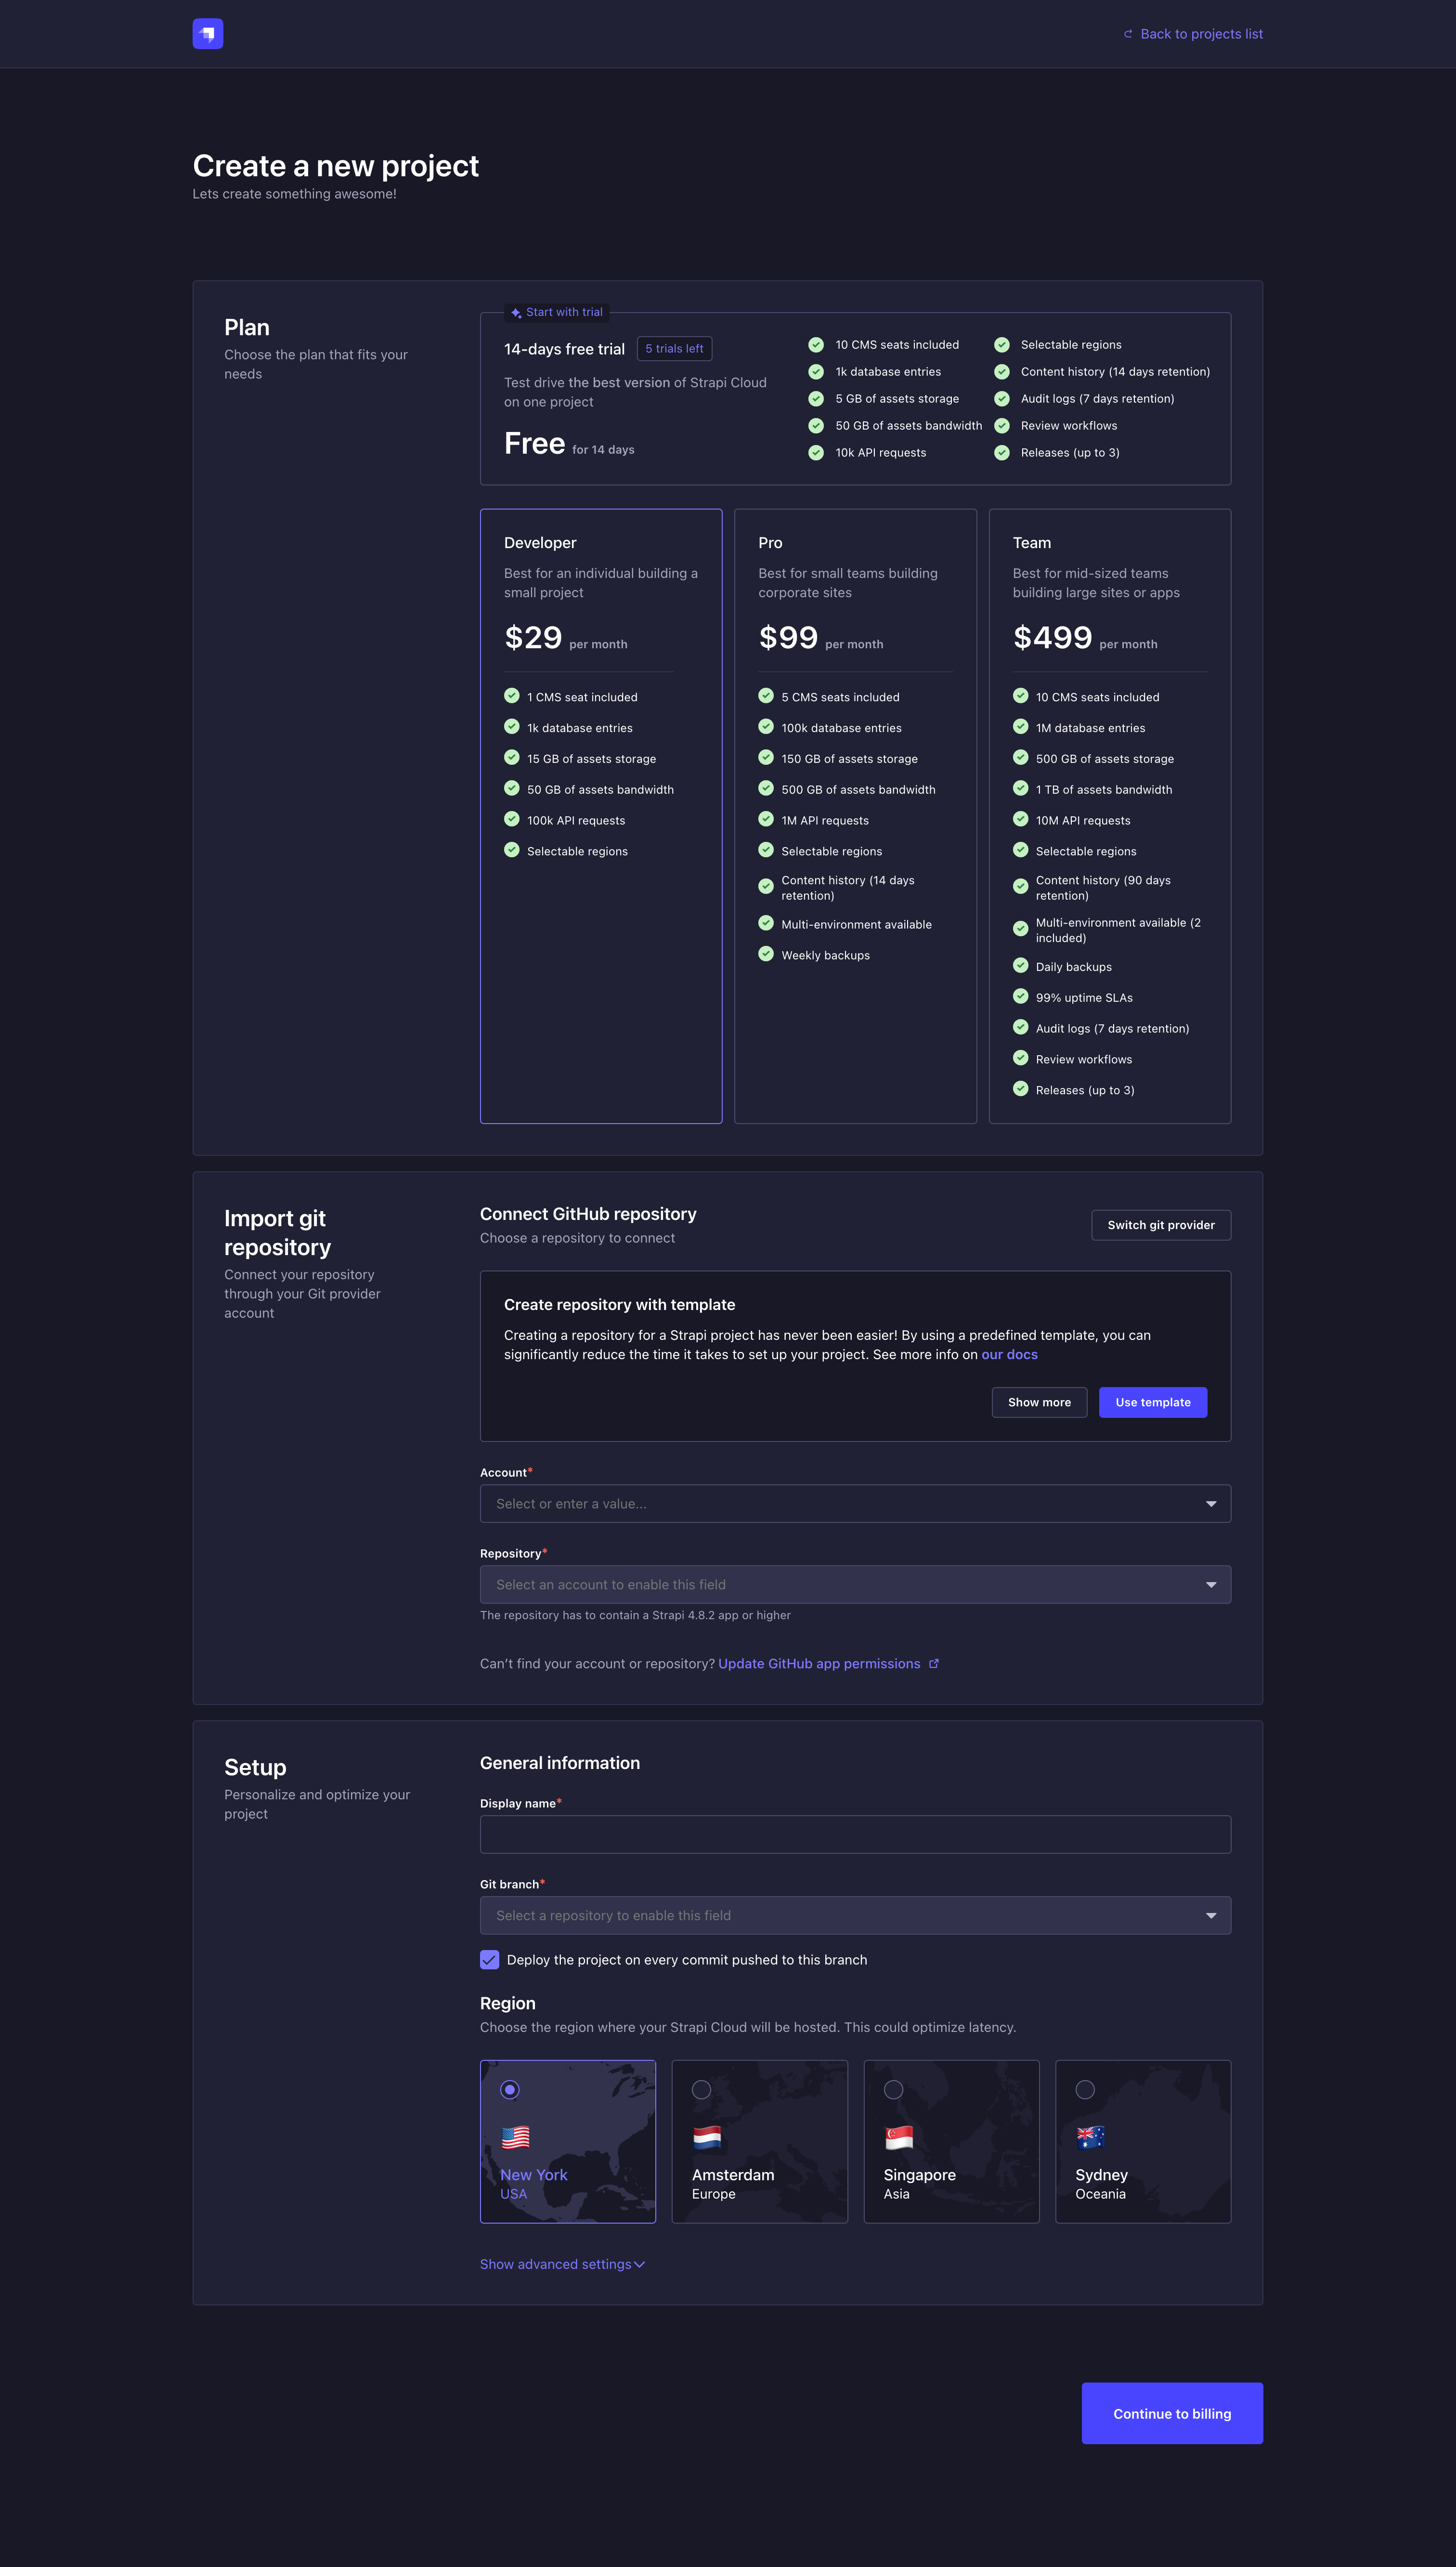Click the Singapore flag icon
Image resolution: width=1456 pixels, height=2567 pixels.
click(x=899, y=2138)
